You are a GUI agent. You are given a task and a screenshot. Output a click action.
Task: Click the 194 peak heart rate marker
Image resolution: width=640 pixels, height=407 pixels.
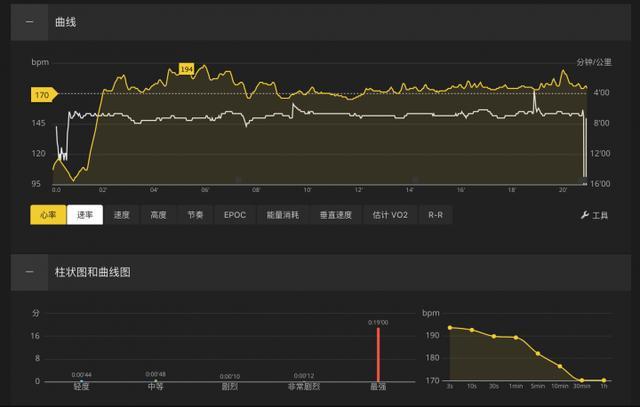[x=186, y=69]
